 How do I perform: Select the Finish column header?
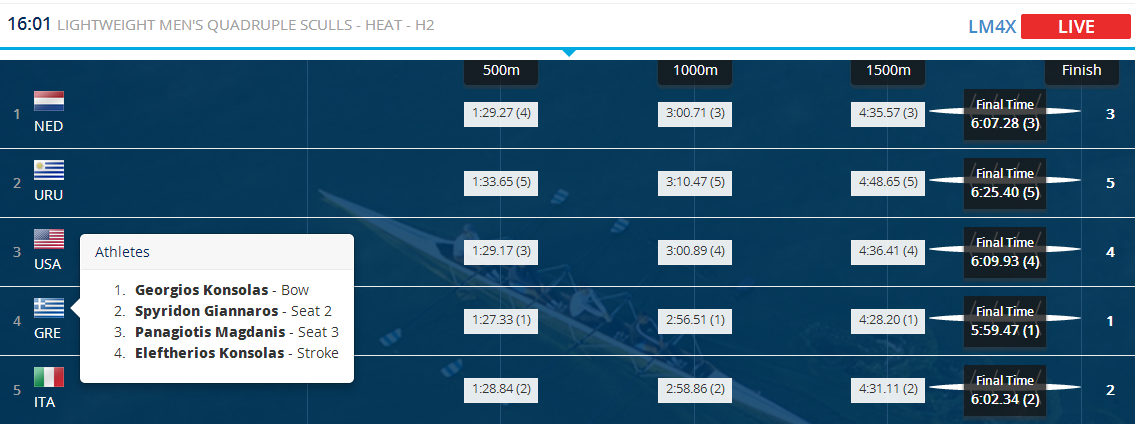click(x=1081, y=71)
